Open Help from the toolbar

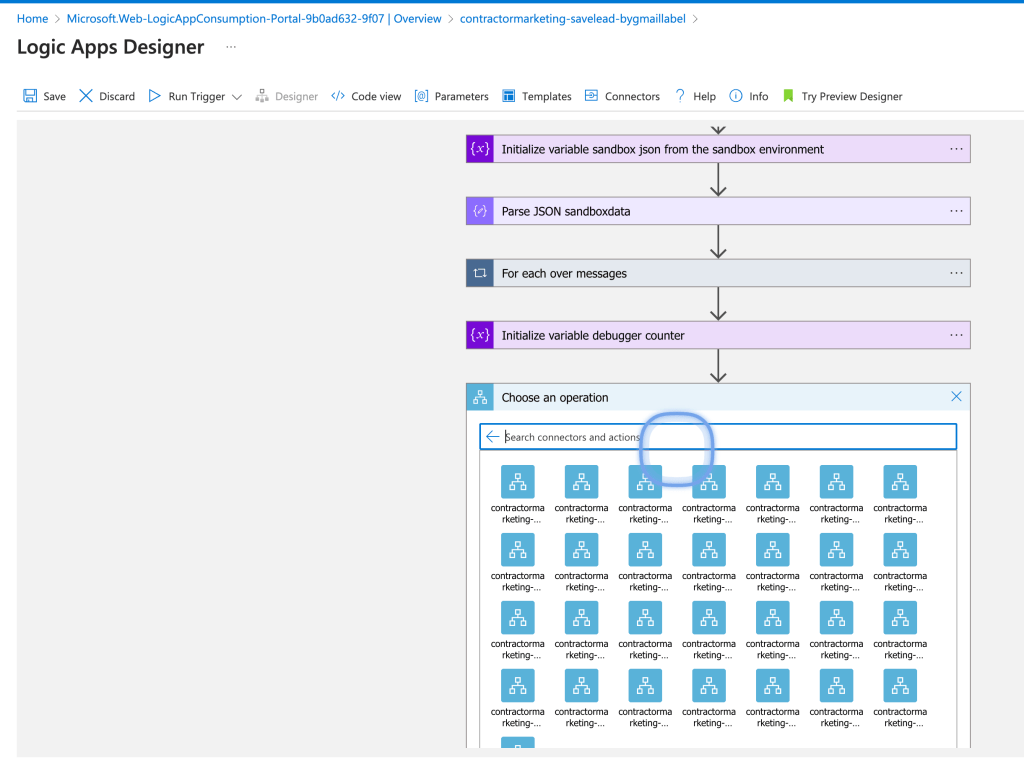tap(696, 96)
